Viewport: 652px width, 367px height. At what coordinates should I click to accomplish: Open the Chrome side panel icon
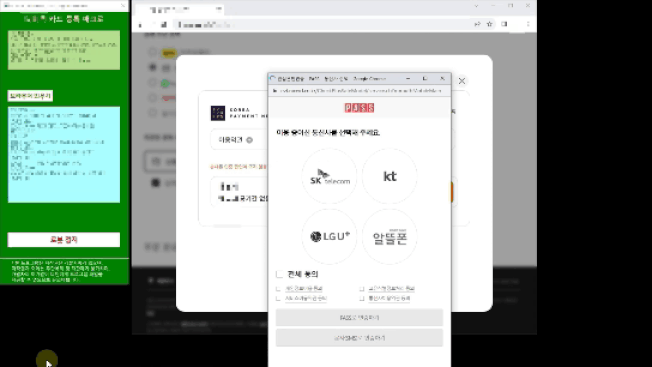[x=504, y=25]
